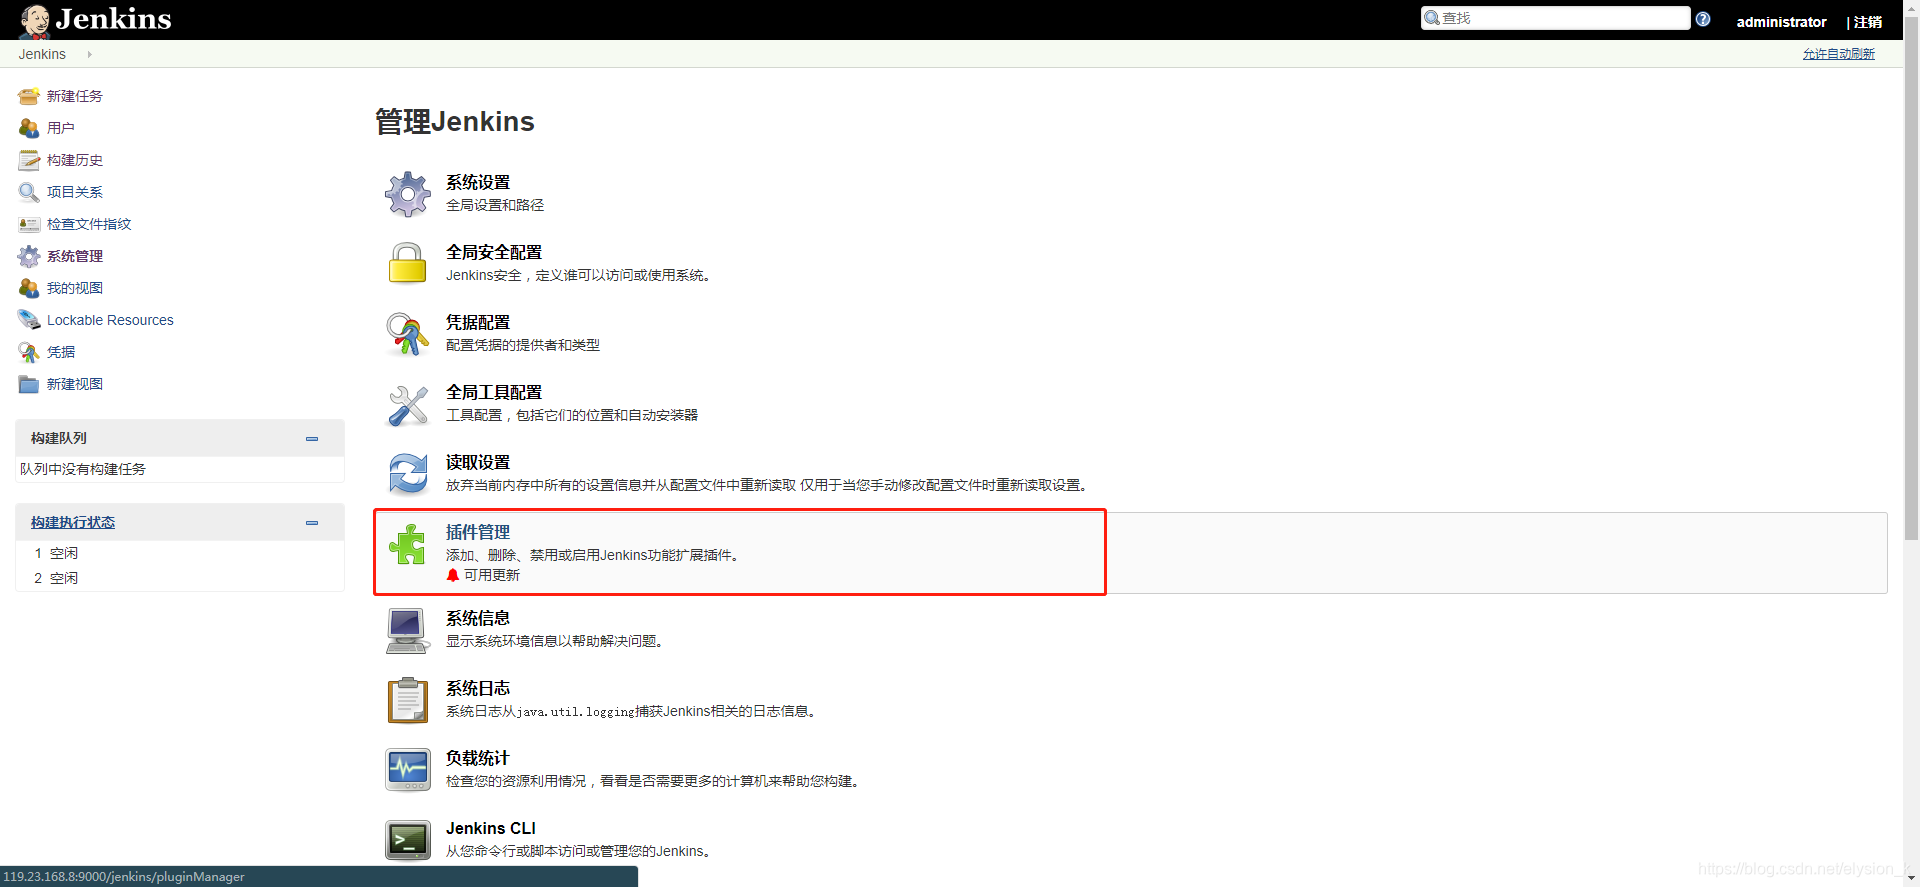Click the 凭据 keys icon in sidebar
This screenshot has height=887, width=1920.
29,352
